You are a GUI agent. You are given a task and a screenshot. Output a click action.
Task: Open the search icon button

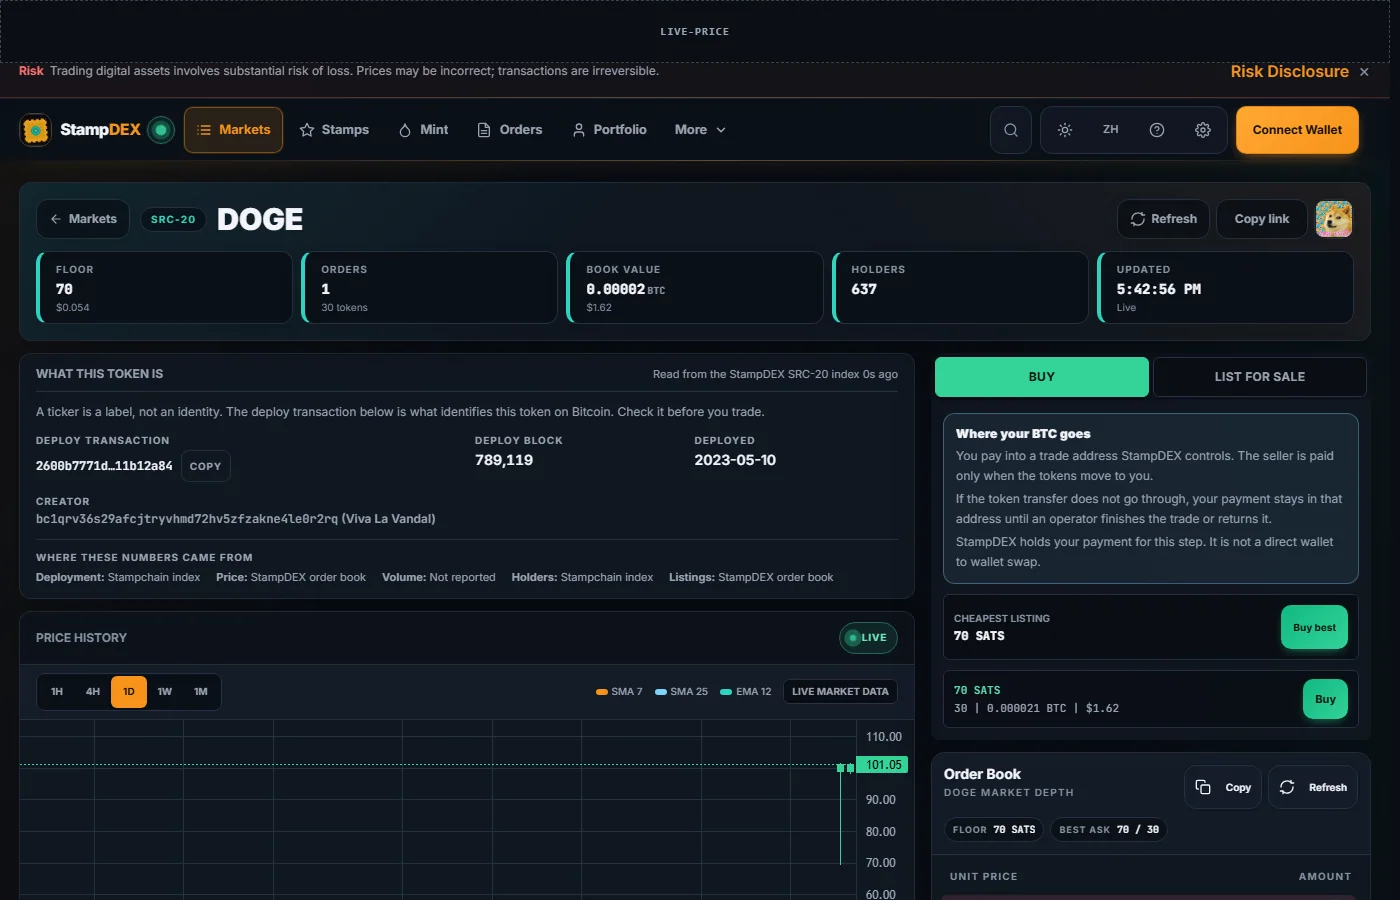1011,130
